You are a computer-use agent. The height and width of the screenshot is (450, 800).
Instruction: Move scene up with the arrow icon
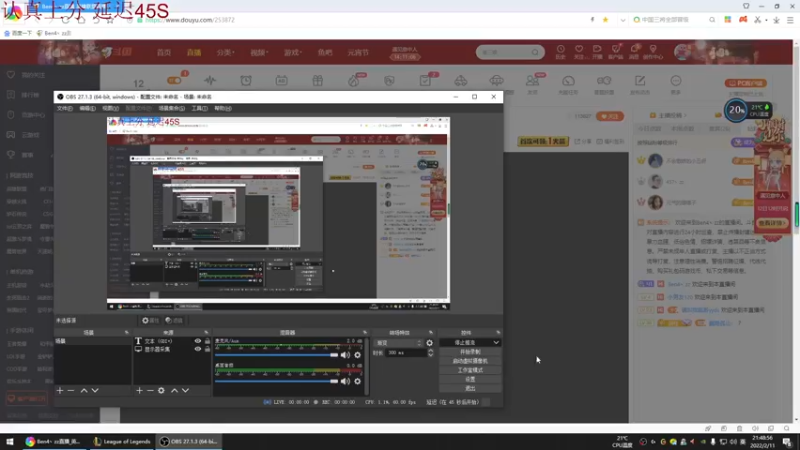[x=84, y=390]
